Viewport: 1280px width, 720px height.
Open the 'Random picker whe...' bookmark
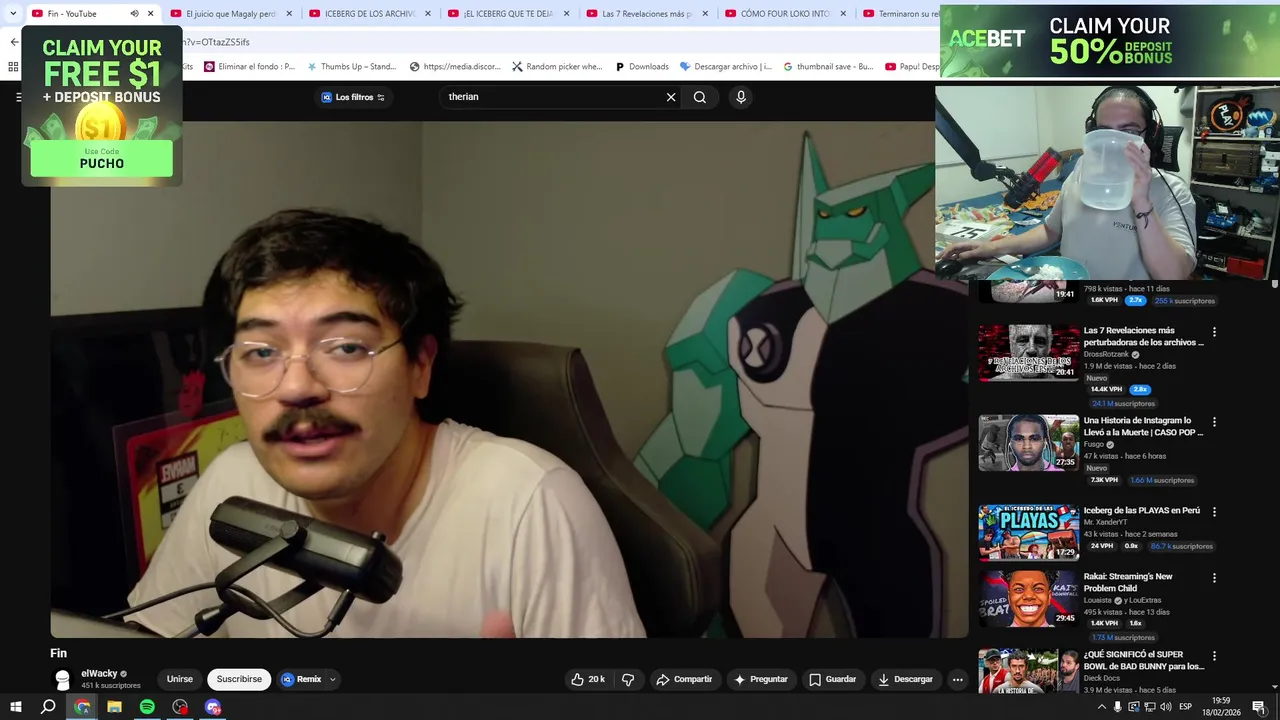[557, 67]
